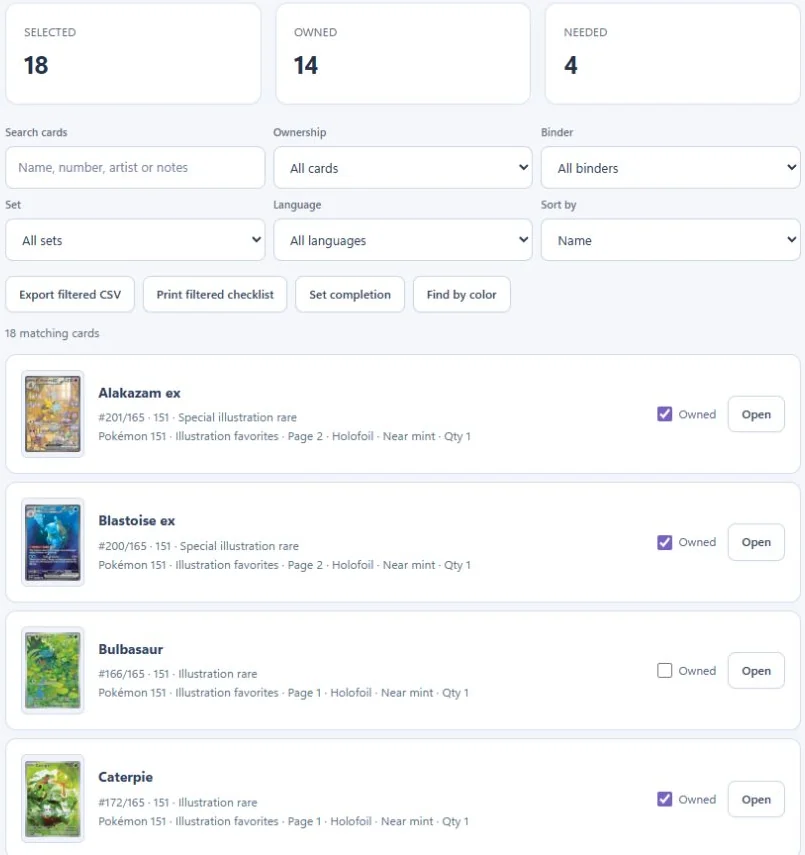The height and width of the screenshot is (855, 805).
Task: Click the Find by color button
Action: click(461, 294)
